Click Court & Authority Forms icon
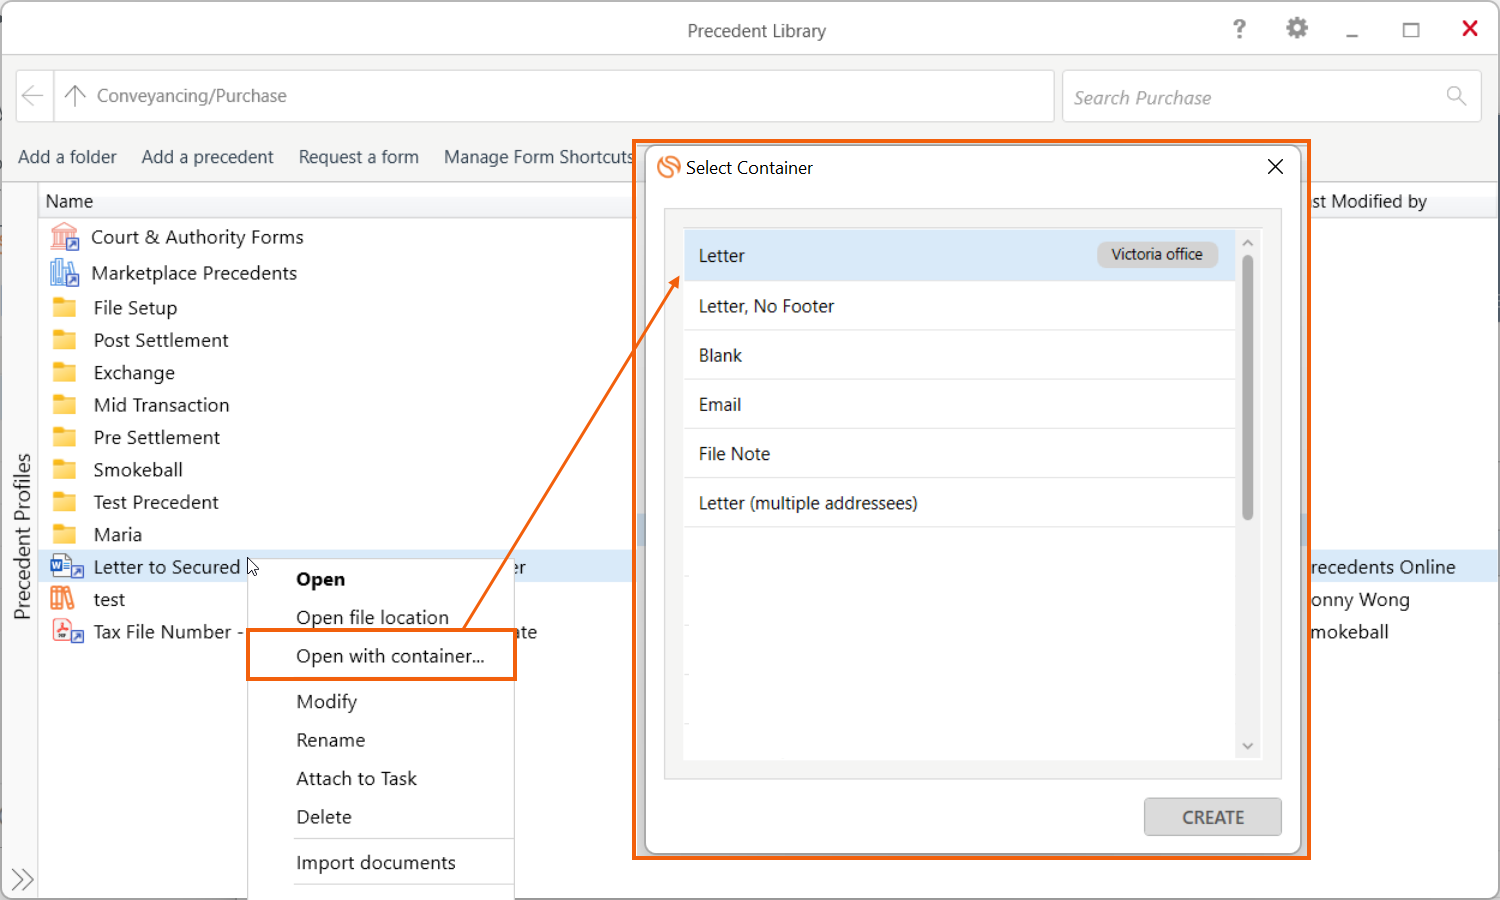The width and height of the screenshot is (1500, 900). (x=65, y=237)
